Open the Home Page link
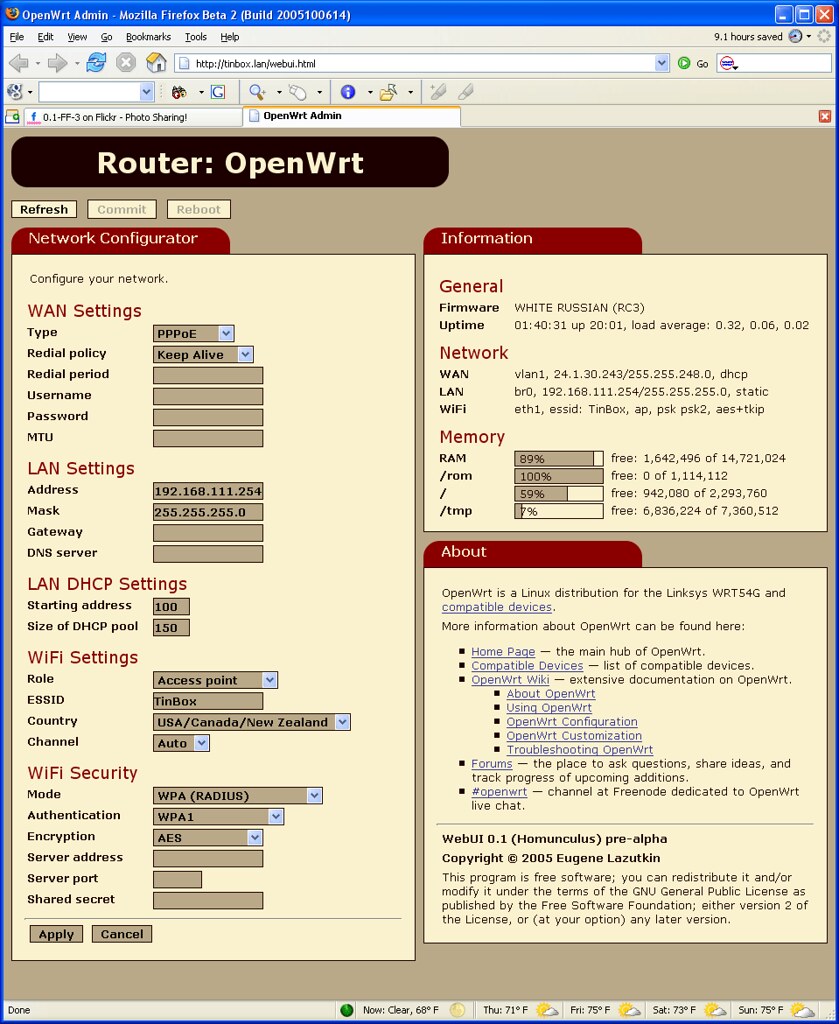Image resolution: width=839 pixels, height=1024 pixels. (x=503, y=652)
